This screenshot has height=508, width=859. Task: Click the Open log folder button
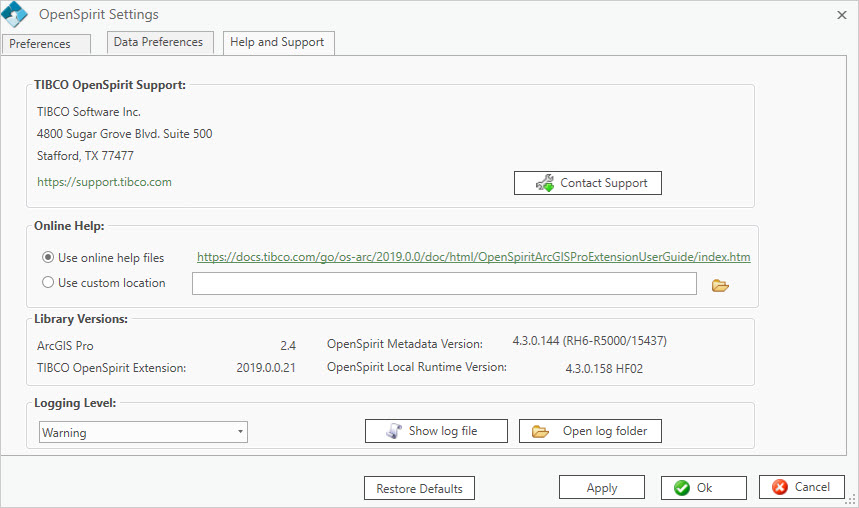click(590, 431)
